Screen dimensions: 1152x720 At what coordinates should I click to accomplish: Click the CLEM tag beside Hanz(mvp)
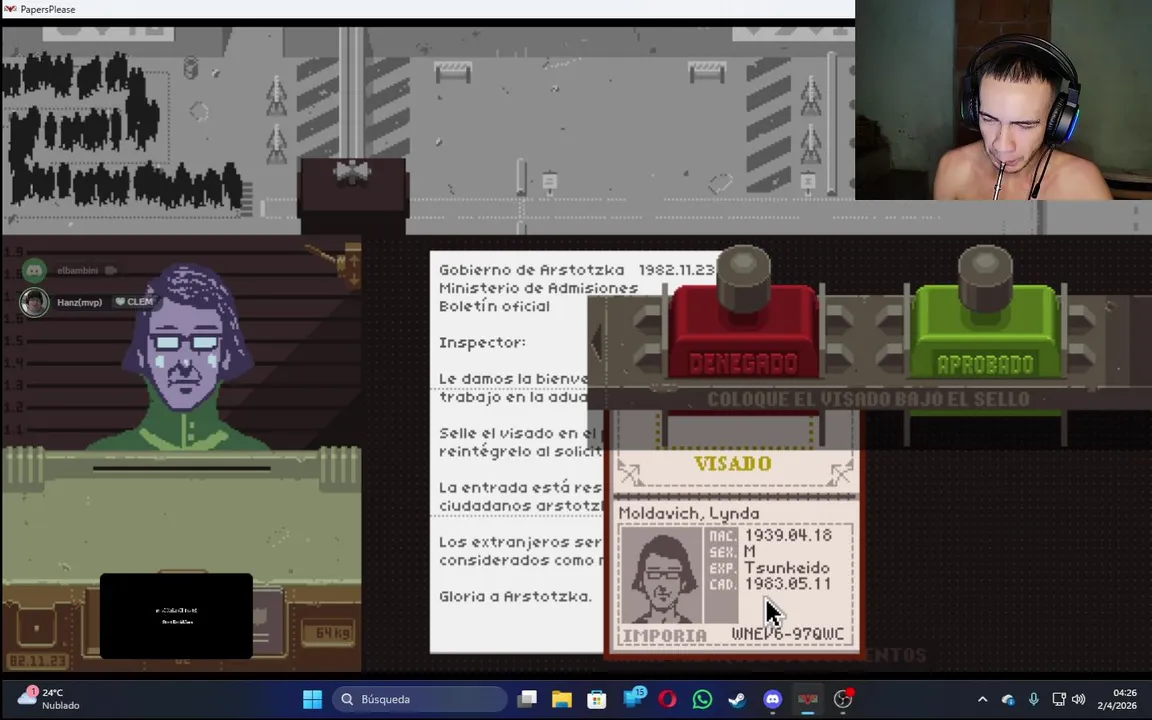click(134, 302)
